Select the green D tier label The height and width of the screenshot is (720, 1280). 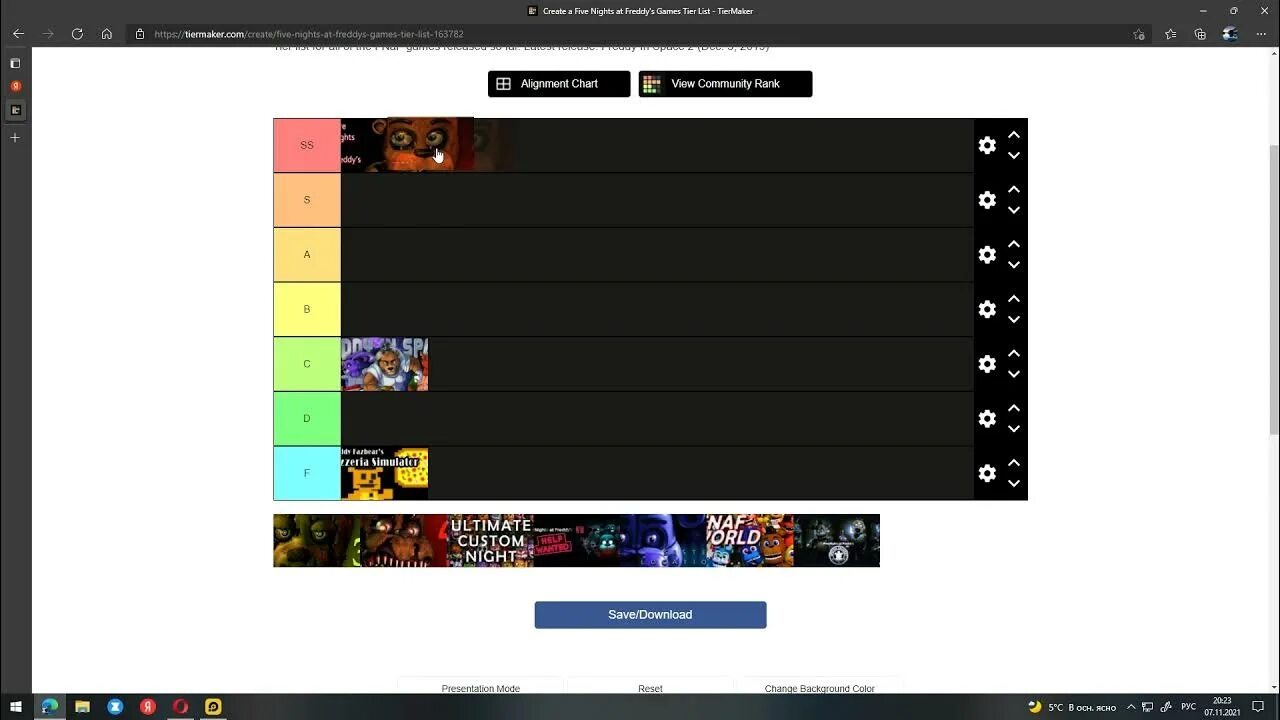(x=307, y=418)
